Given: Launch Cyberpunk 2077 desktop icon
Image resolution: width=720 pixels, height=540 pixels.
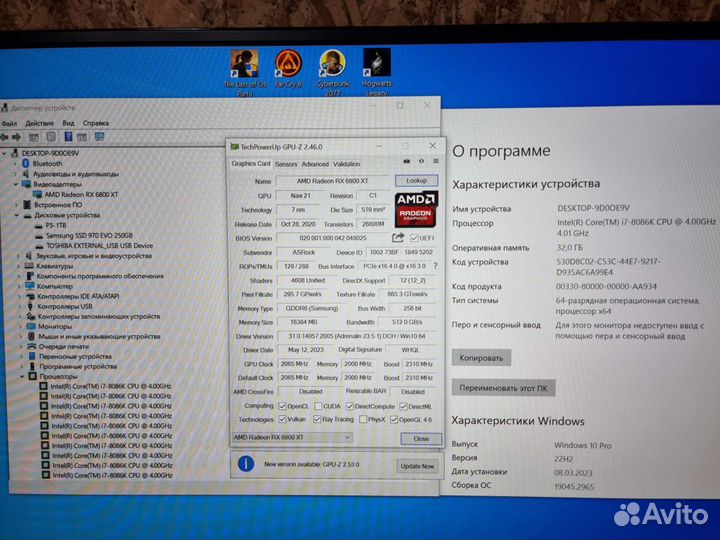Looking at the screenshot, I should [332, 71].
